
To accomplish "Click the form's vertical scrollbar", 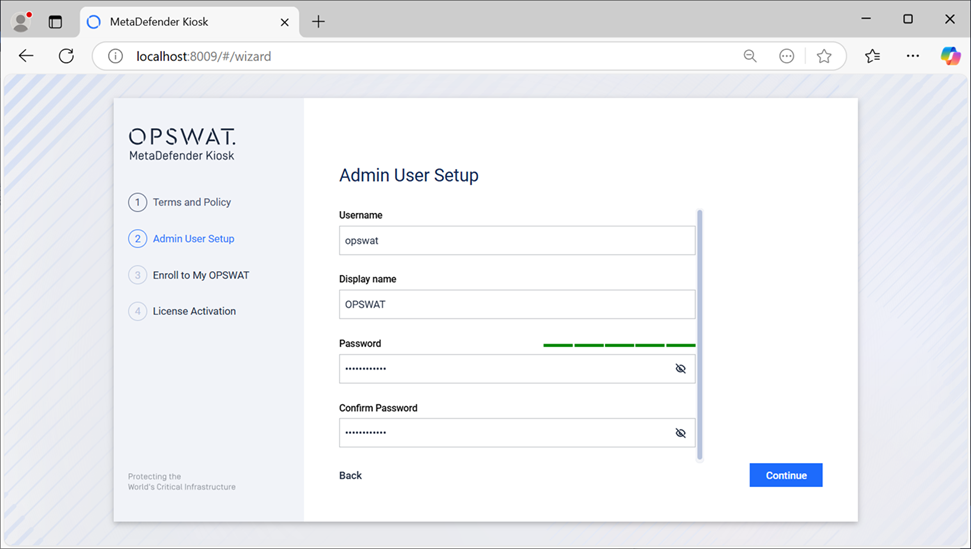I will click(699, 333).
